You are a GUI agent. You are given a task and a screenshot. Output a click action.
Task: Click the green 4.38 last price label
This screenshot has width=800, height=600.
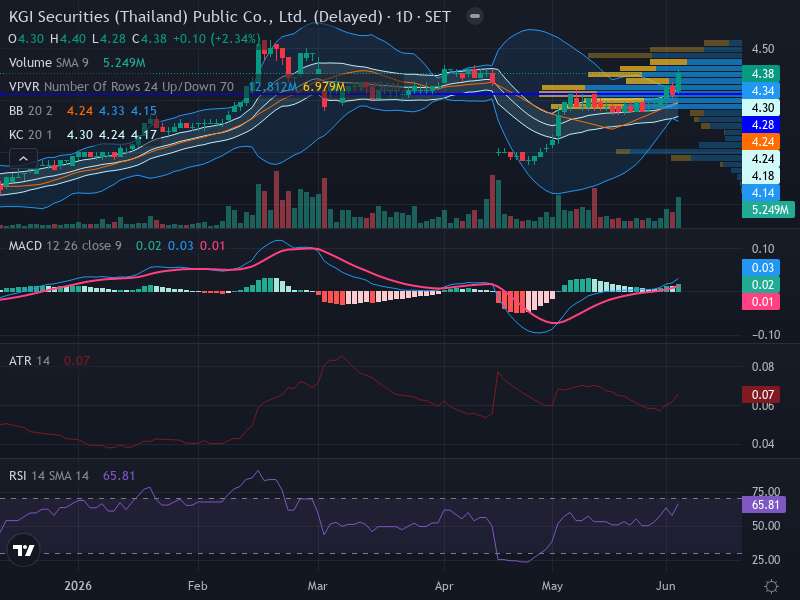761,73
